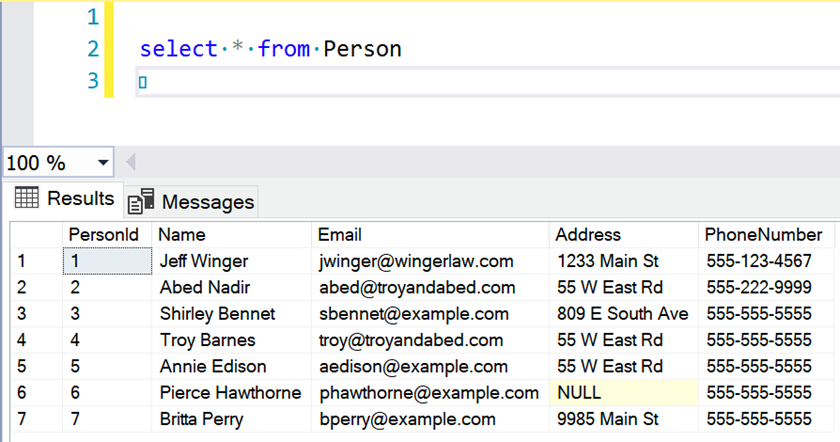Viewport: 840px width, 442px height.
Task: Switch to the Messages tab
Action: pyautogui.click(x=191, y=202)
